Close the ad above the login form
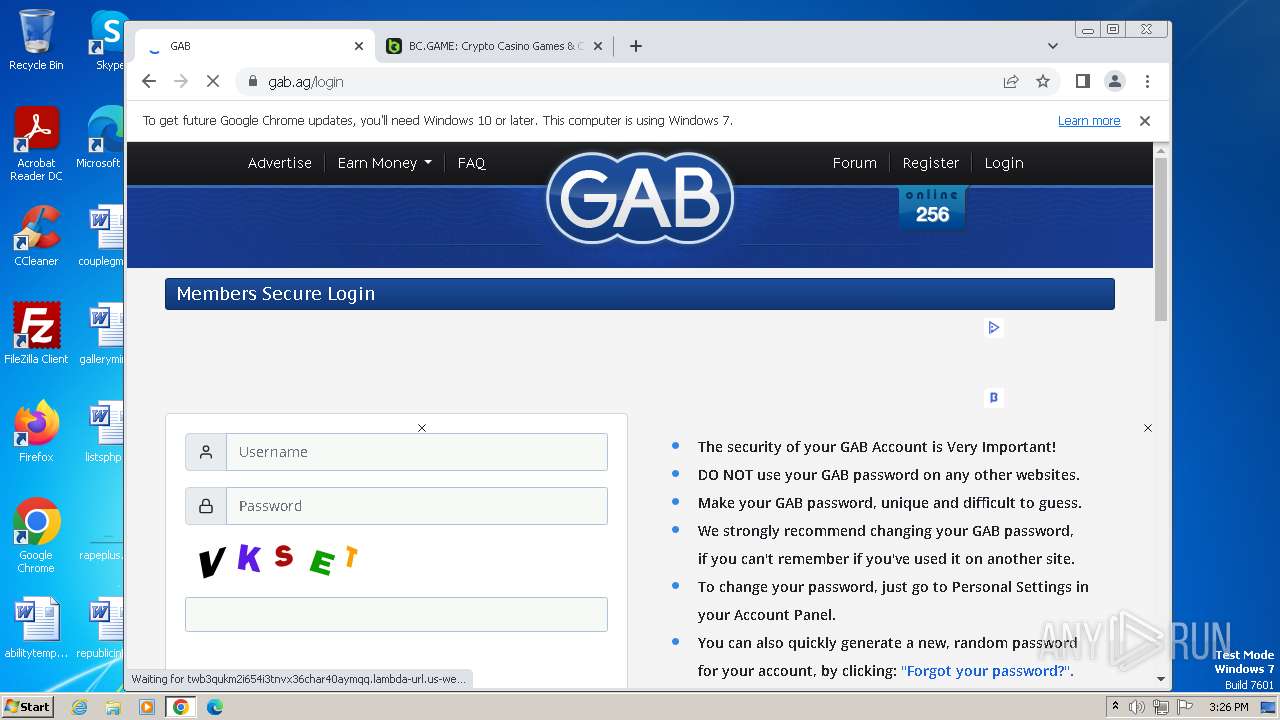This screenshot has height=720, width=1280. pos(422,428)
